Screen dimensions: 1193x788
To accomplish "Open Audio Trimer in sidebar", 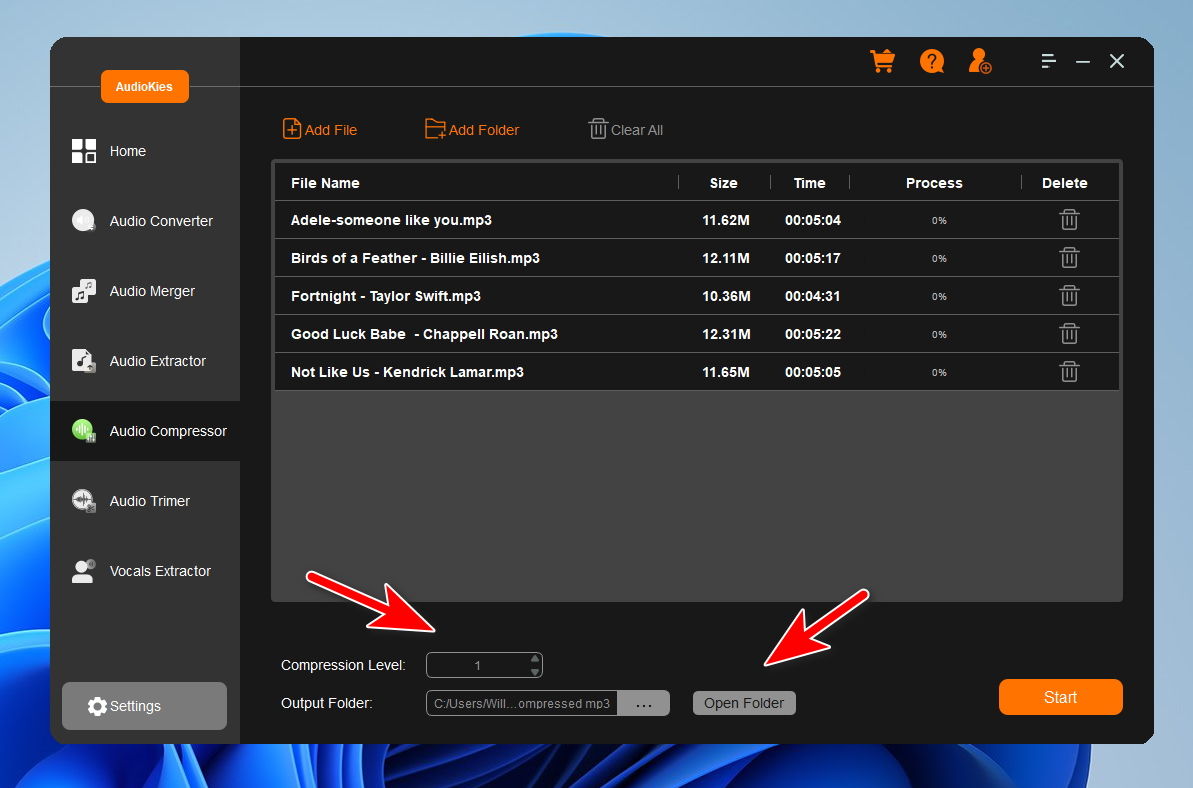I will (145, 501).
